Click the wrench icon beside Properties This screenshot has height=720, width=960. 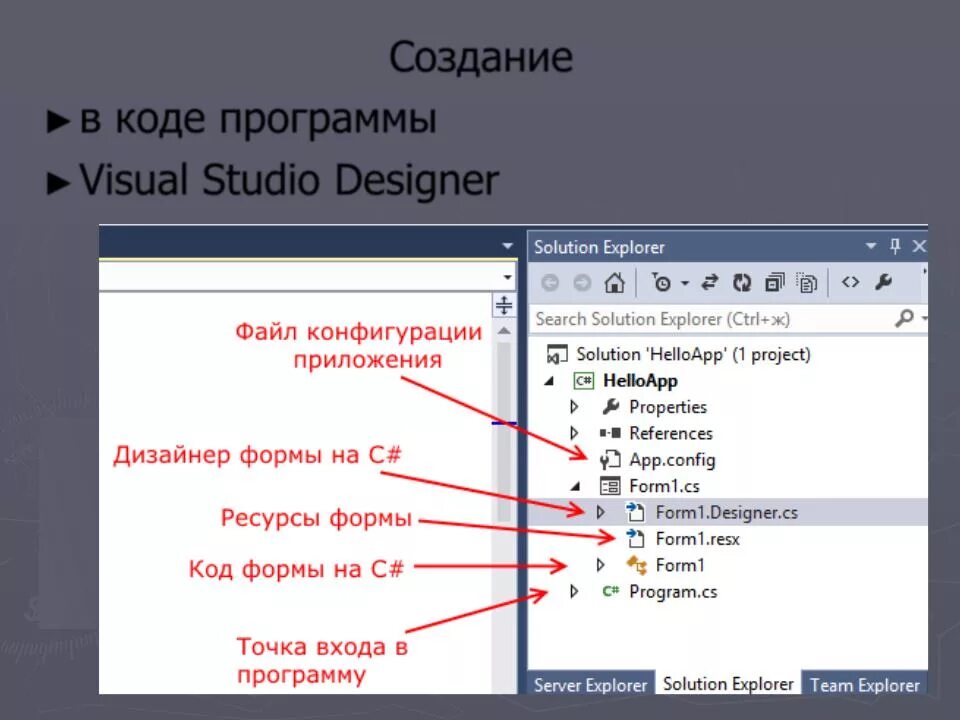coord(610,407)
